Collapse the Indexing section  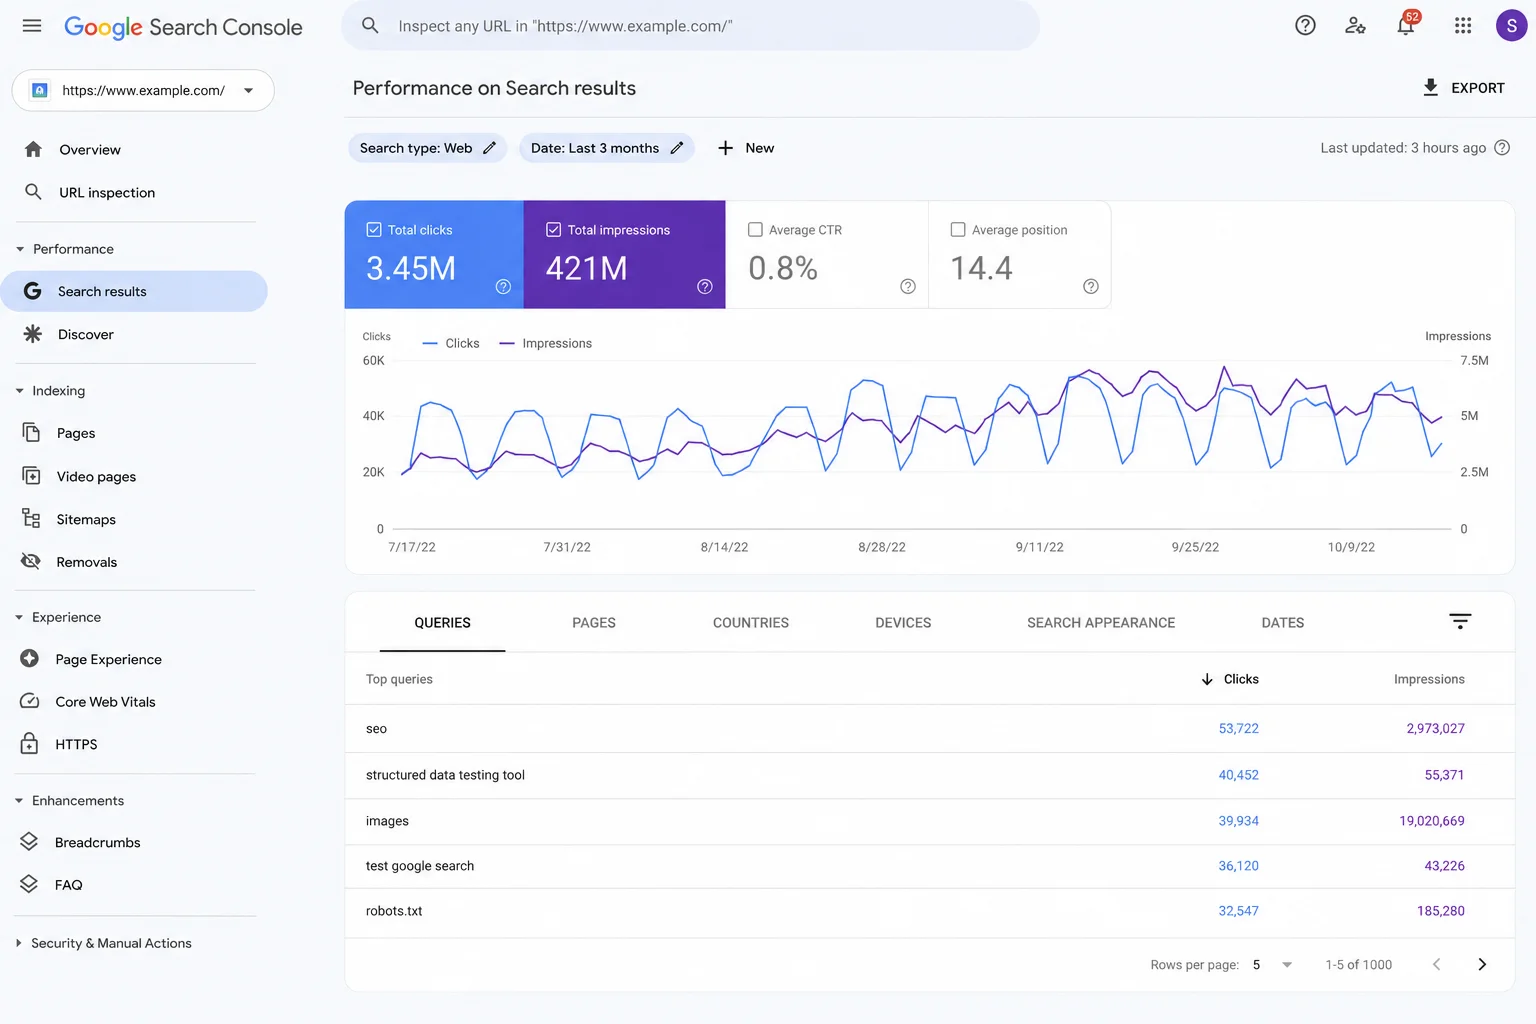20,391
